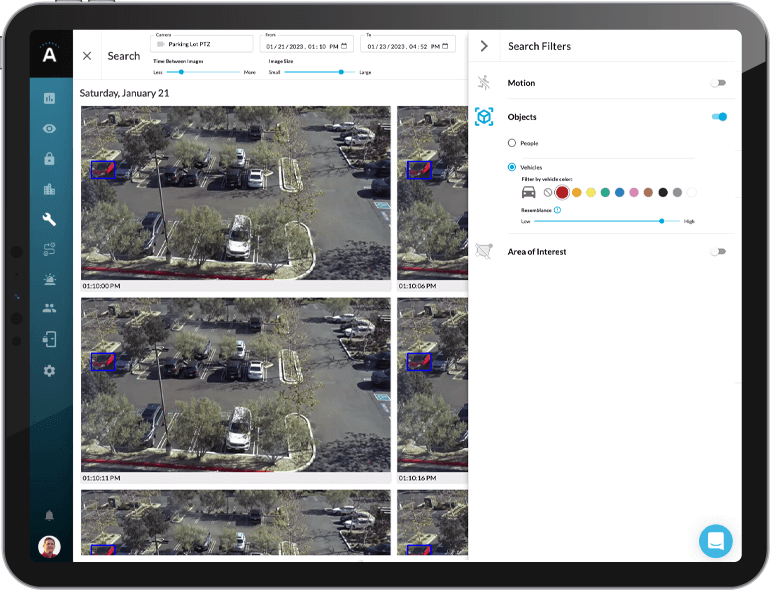Enable the Area of Interest switch
Screen dimensions: 770x590
click(x=718, y=252)
